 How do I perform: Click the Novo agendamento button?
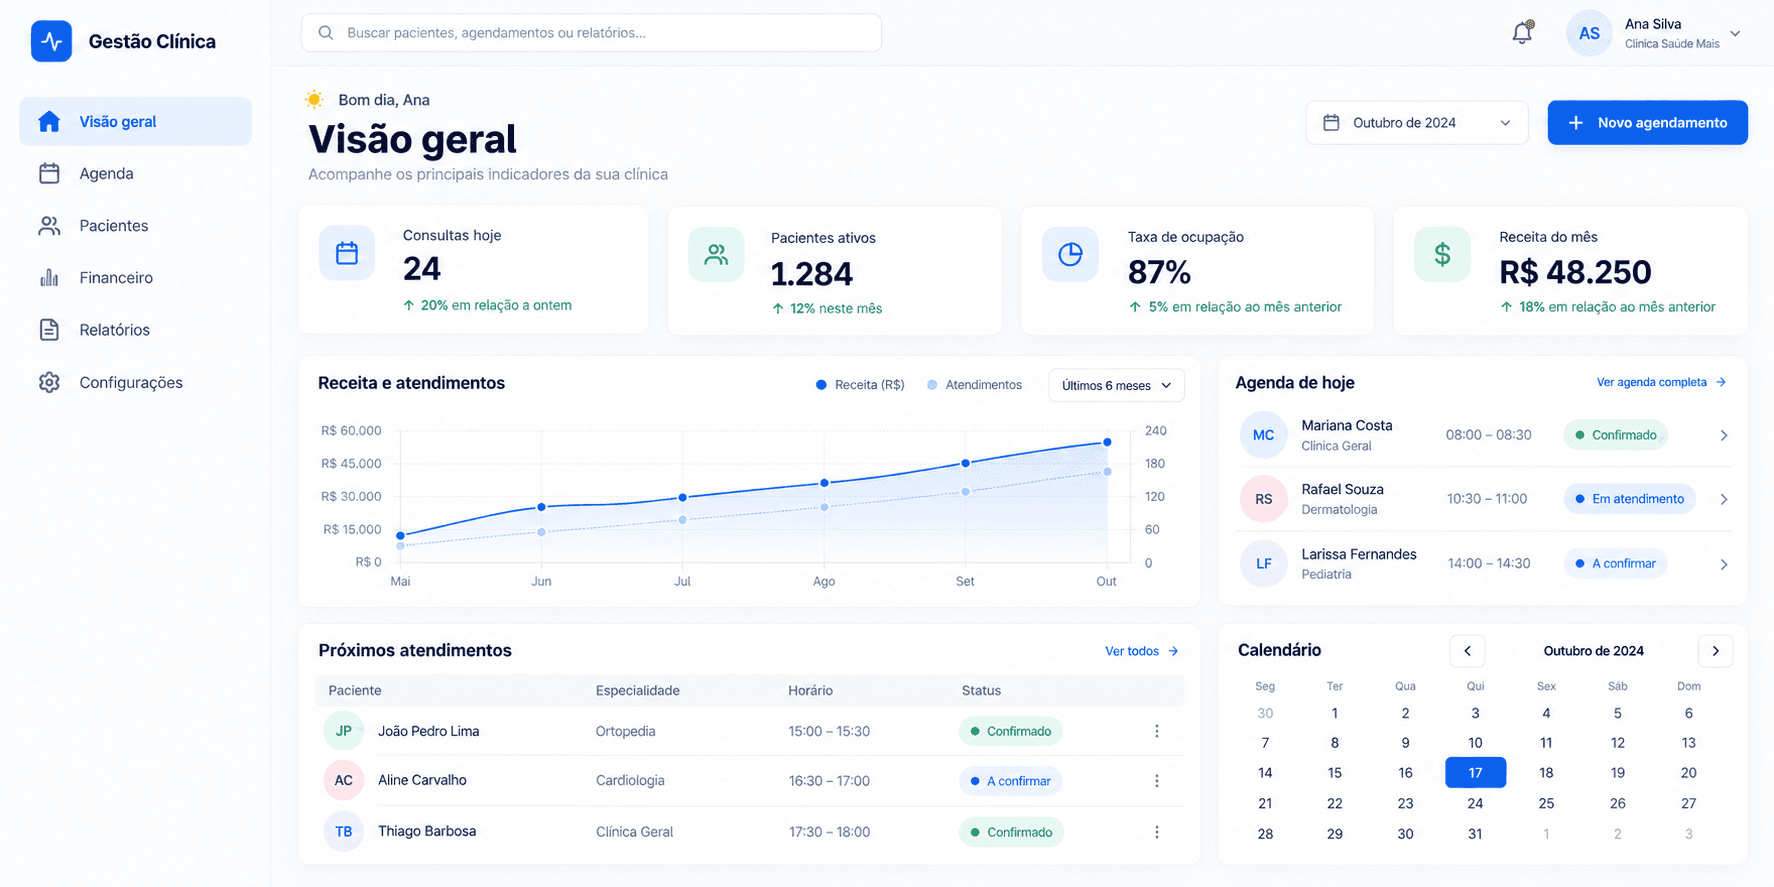pos(1647,123)
